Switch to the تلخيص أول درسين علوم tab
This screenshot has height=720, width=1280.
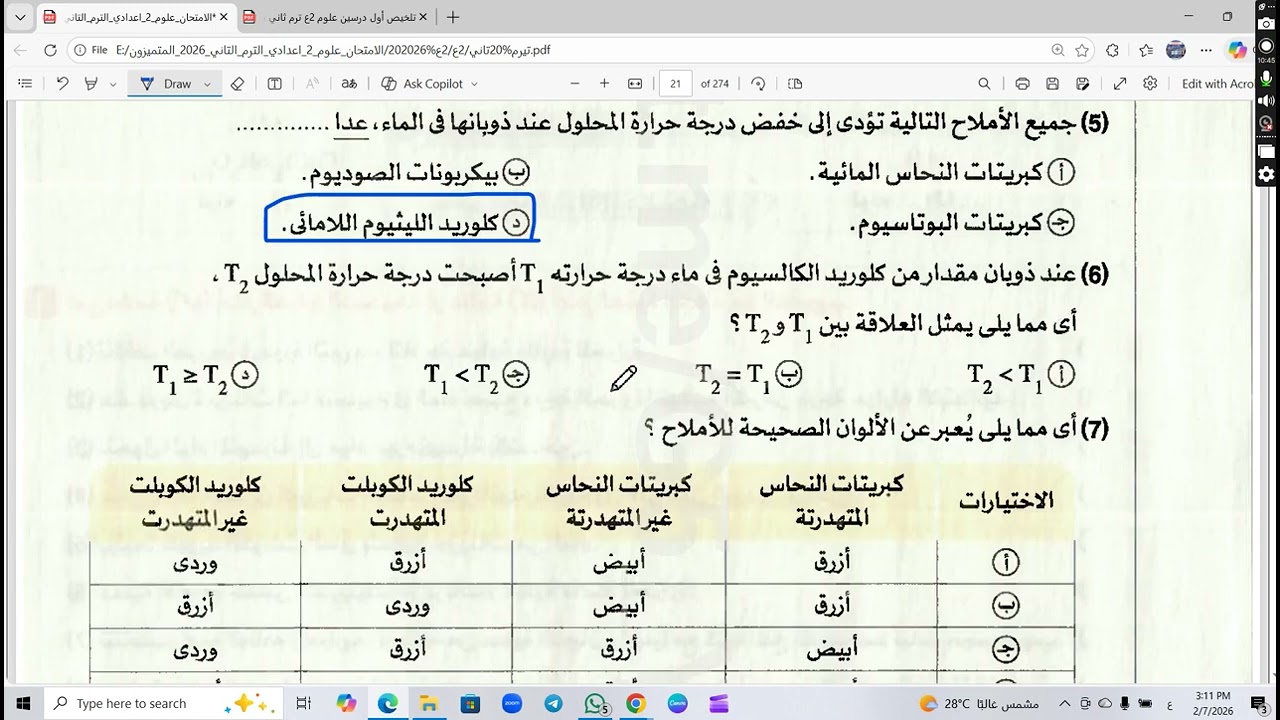pos(336,17)
